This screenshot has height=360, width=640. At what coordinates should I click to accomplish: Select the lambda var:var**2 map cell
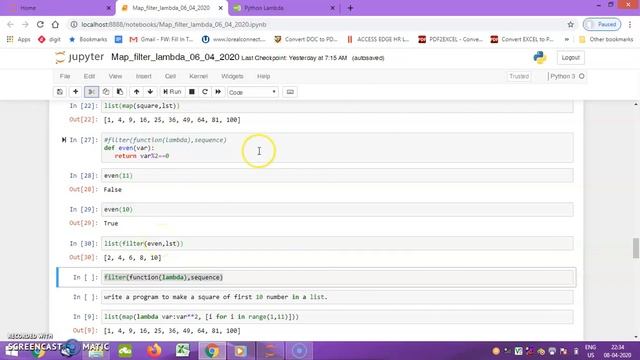[337, 317]
